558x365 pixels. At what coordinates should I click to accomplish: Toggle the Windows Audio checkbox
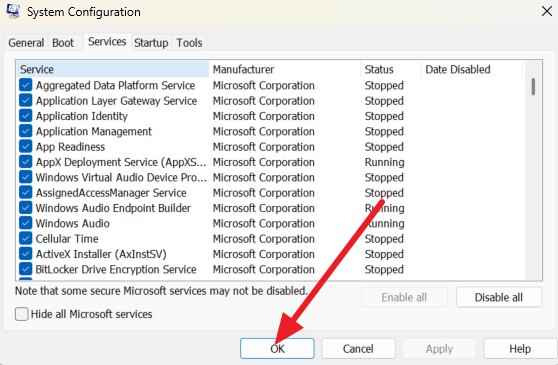click(x=25, y=223)
